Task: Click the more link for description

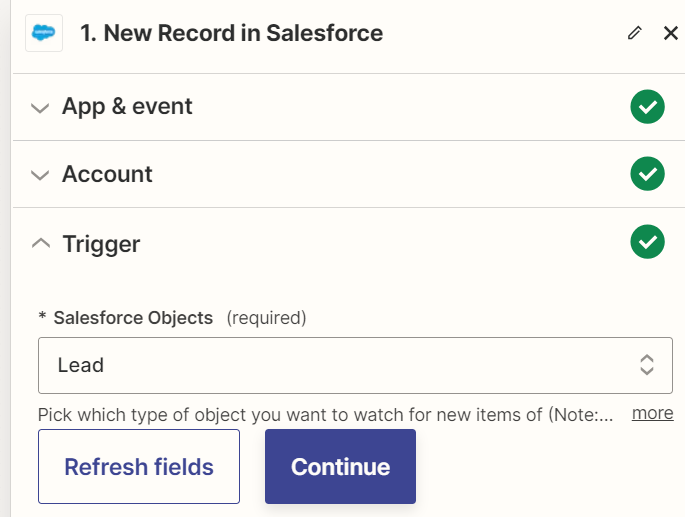Action: (x=653, y=413)
